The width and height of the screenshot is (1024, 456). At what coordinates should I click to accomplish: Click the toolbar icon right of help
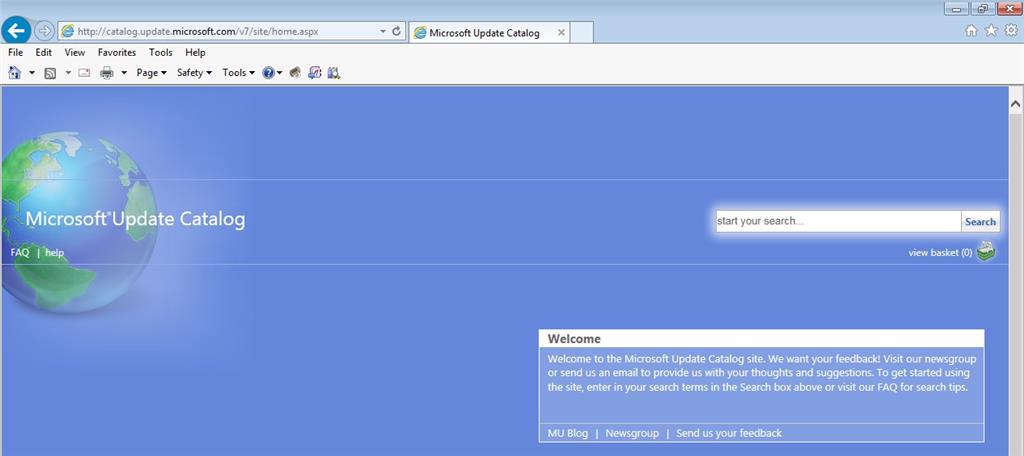tap(295, 73)
